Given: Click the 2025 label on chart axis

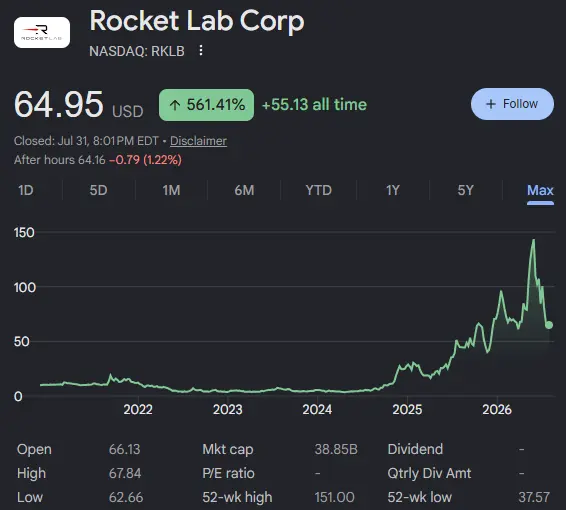Looking at the screenshot, I should pos(407,410).
